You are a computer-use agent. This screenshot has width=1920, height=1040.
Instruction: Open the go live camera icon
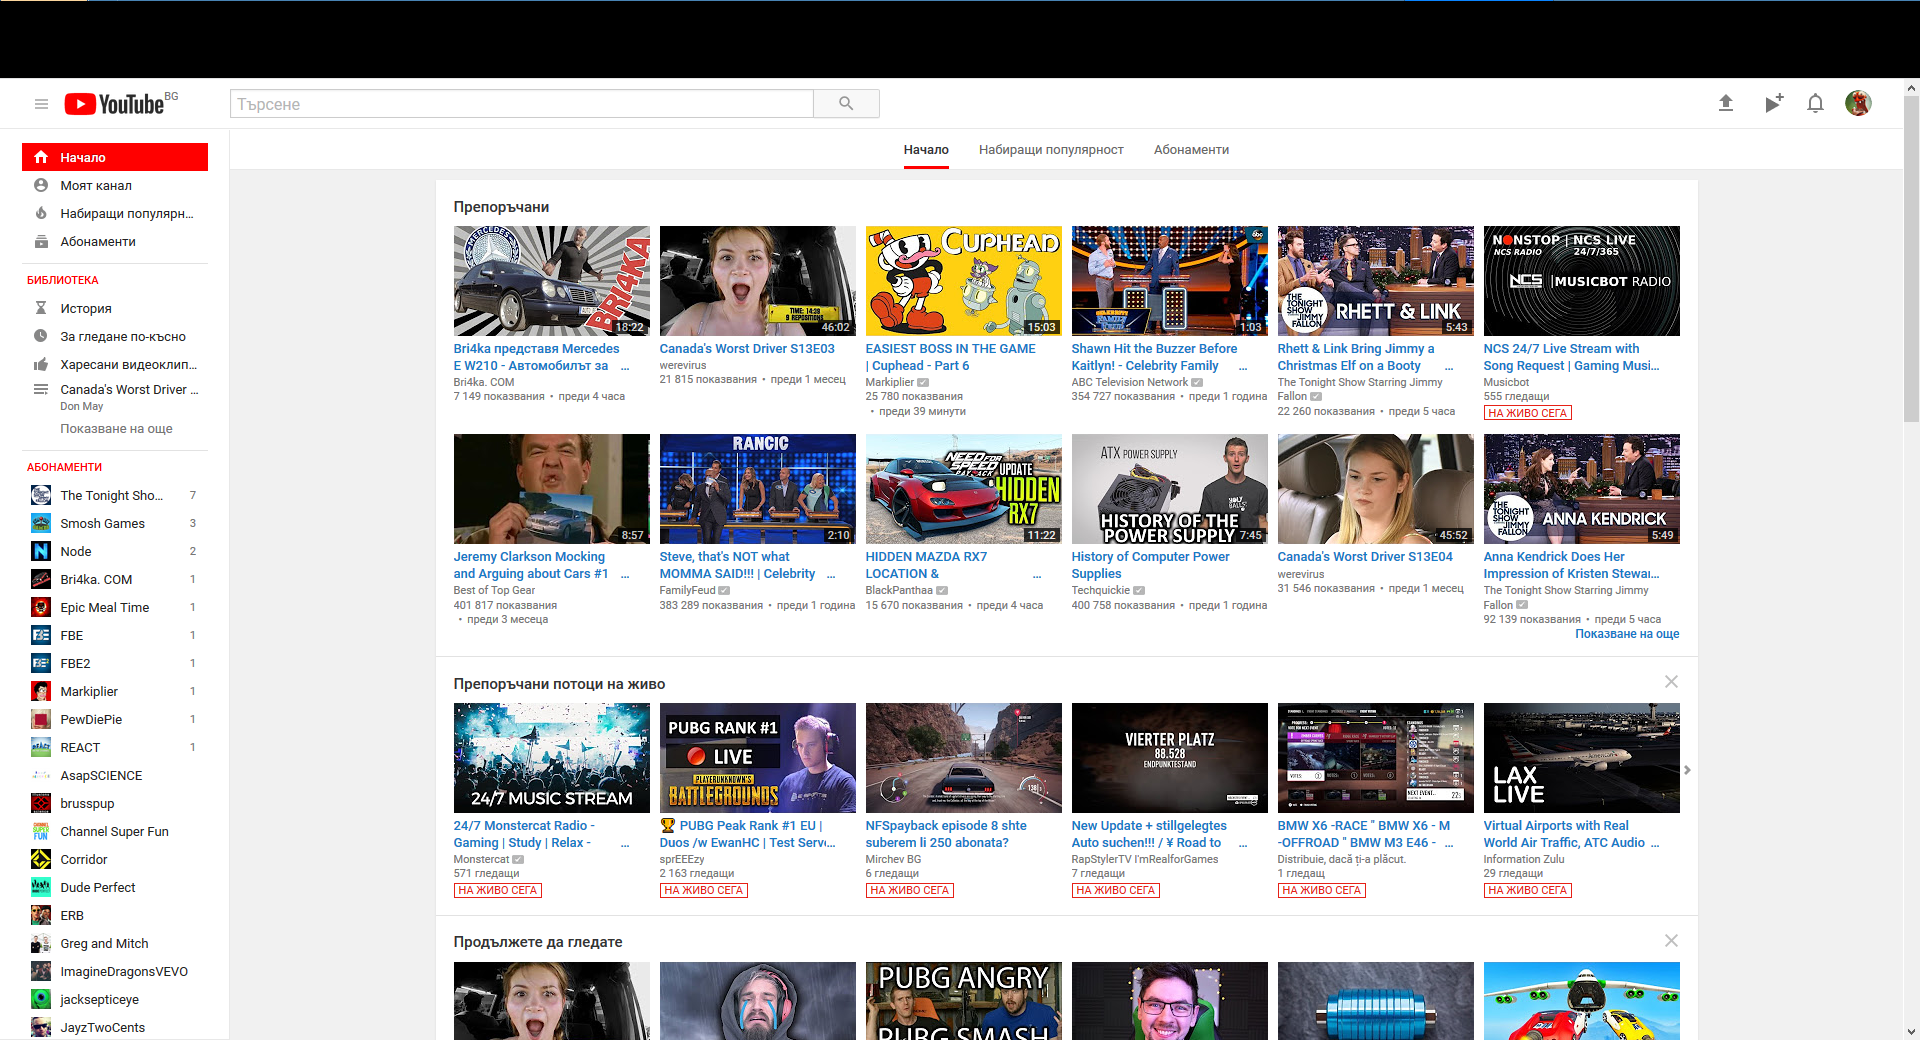1773,103
